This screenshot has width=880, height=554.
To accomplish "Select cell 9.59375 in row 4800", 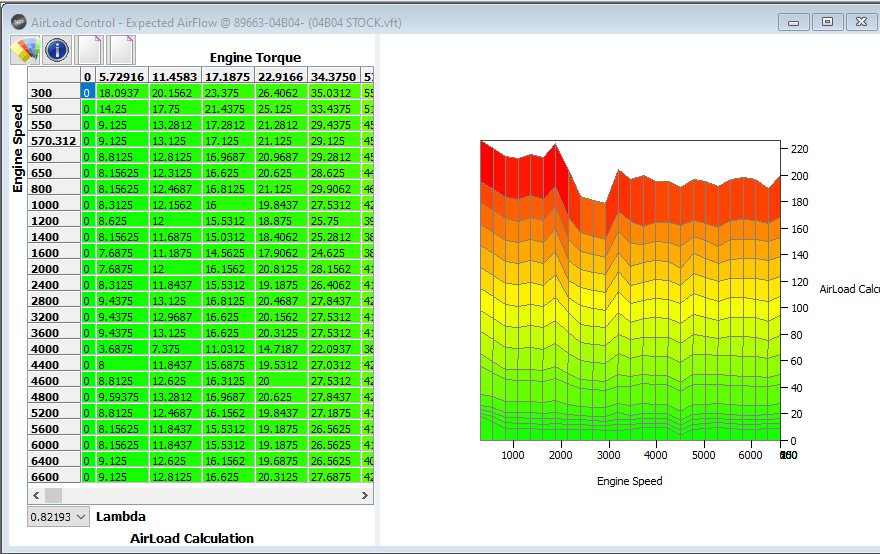I will 122,397.
